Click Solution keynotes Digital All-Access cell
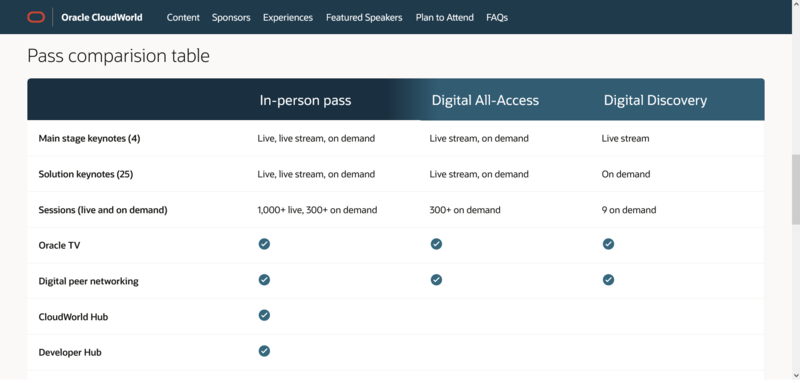This screenshot has height=383, width=800. [x=479, y=174]
